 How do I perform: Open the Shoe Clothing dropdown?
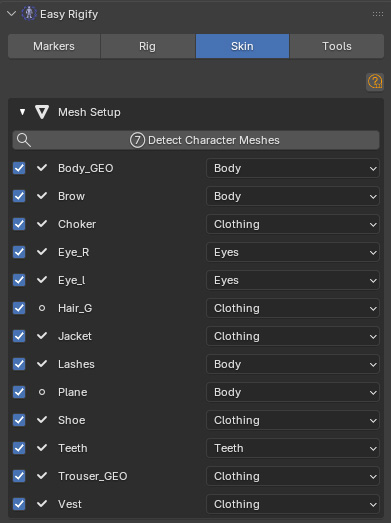pyautogui.click(x=293, y=420)
